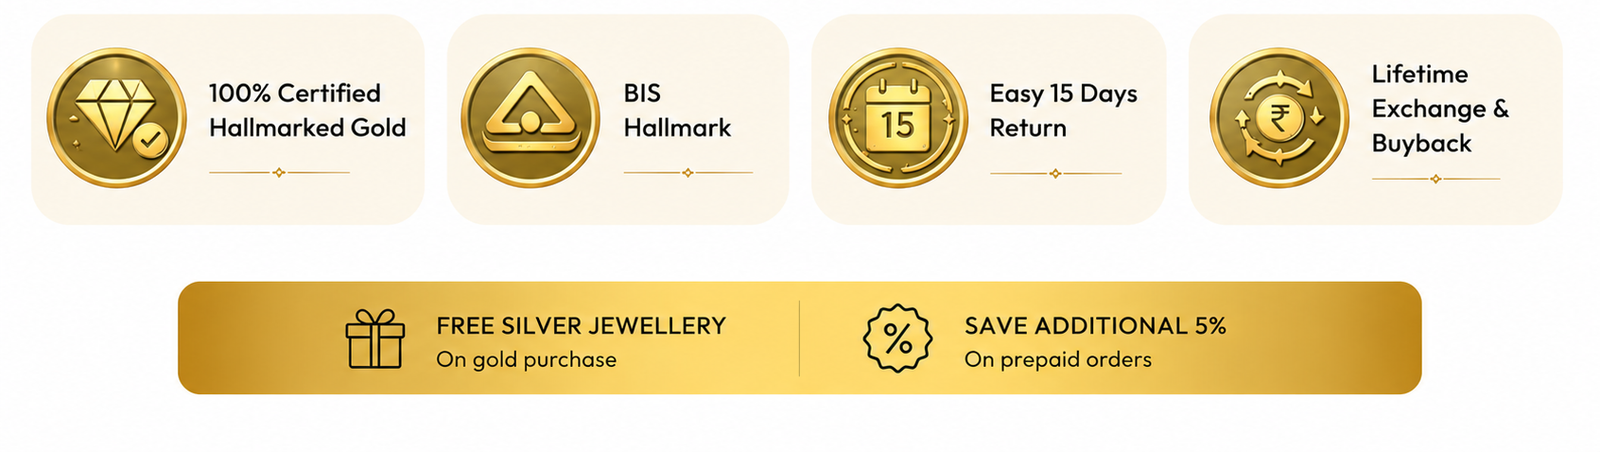Click the rupee exchange arrows icon
Screen dimensions: 1600x452
(x=1280, y=118)
